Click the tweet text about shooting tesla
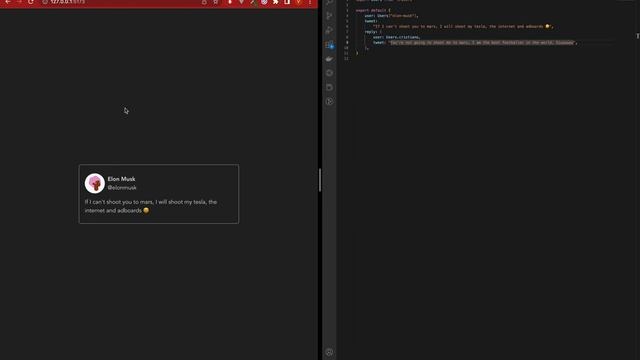Image resolution: width=640 pixels, height=360 pixels. 151,206
